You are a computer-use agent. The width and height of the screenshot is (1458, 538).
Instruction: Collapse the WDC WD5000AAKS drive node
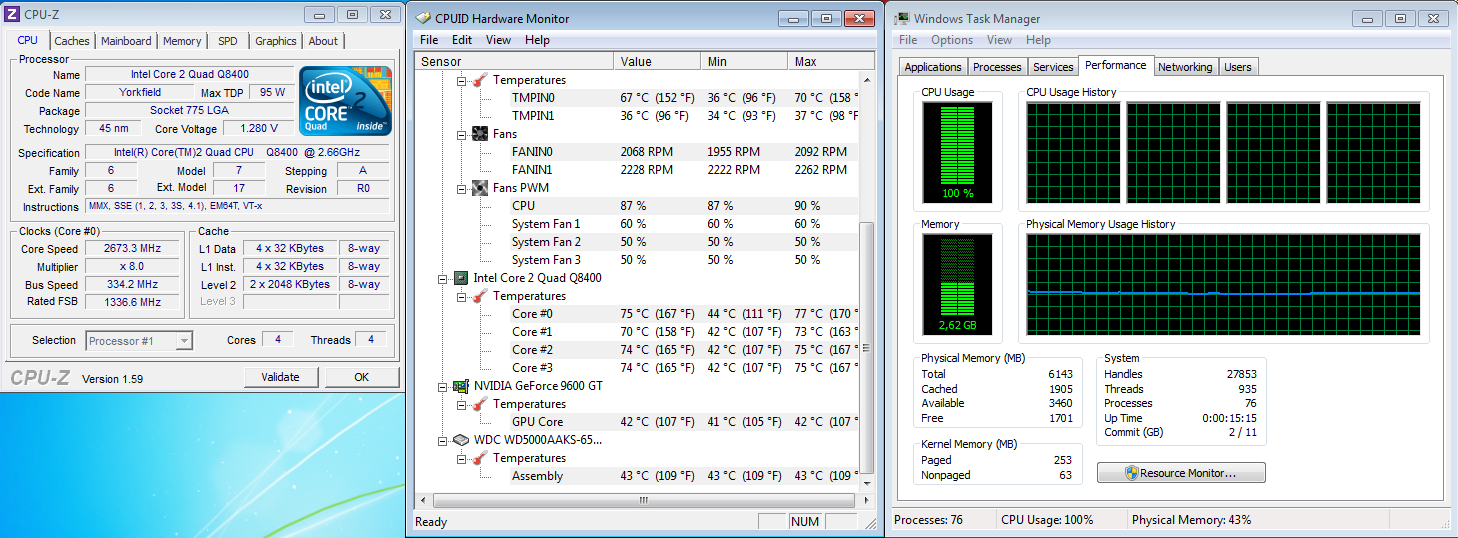pos(443,440)
